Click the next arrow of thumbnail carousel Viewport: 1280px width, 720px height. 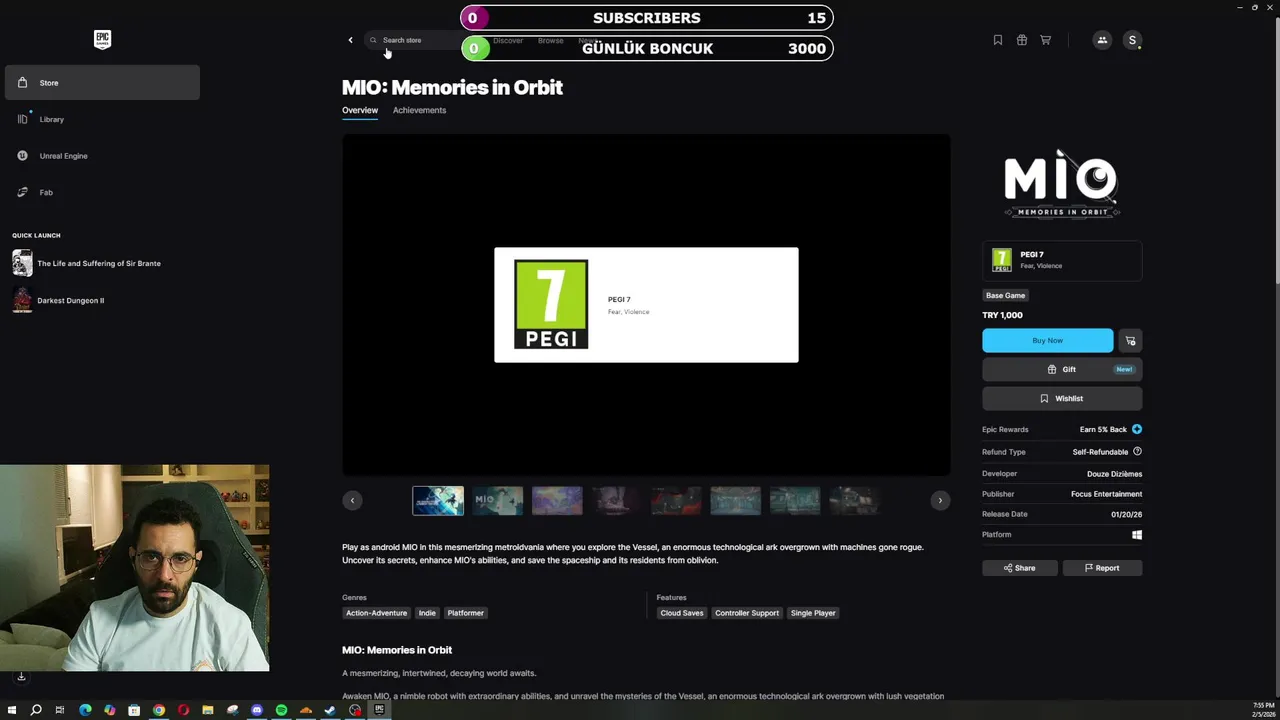940,500
